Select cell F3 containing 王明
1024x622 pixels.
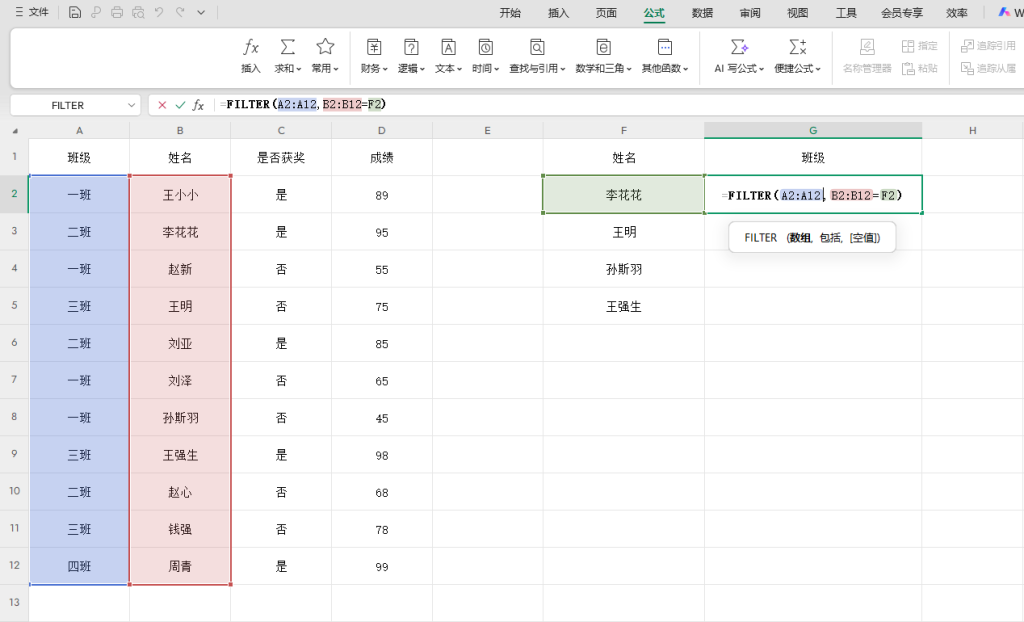[623, 232]
